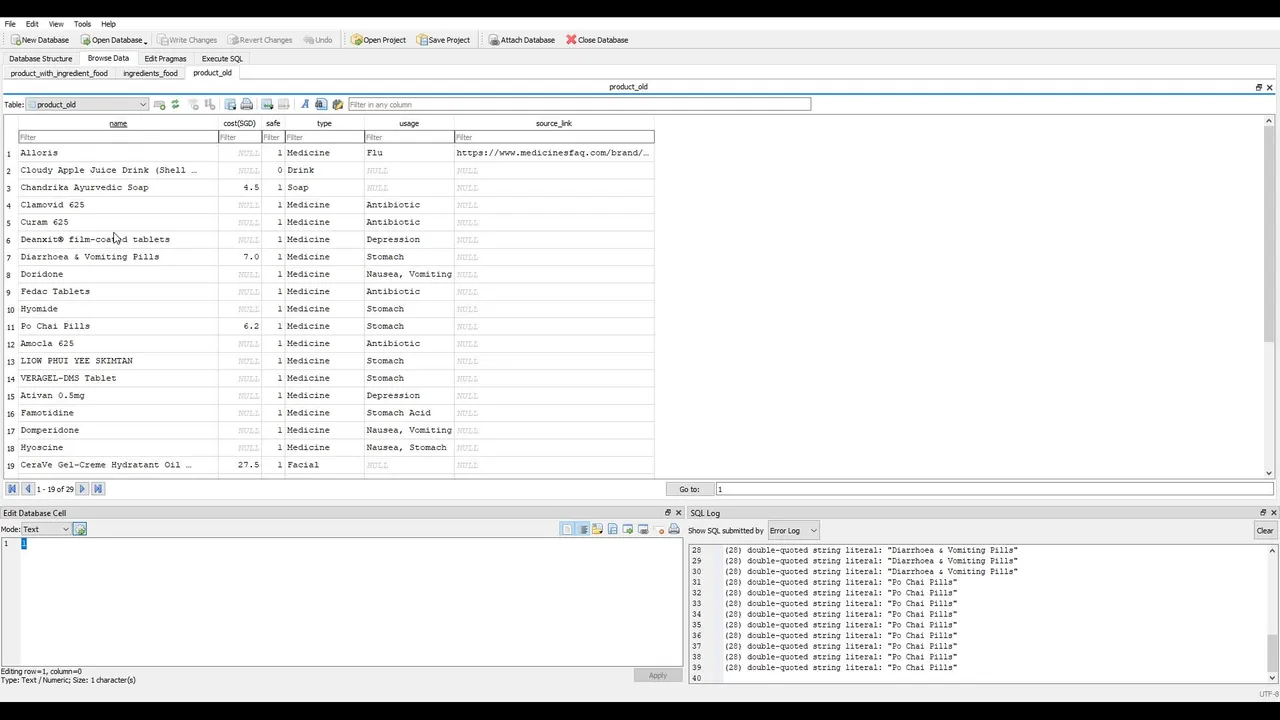1280x720 pixels.
Task: Open the Edit menu
Action: pos(32,24)
